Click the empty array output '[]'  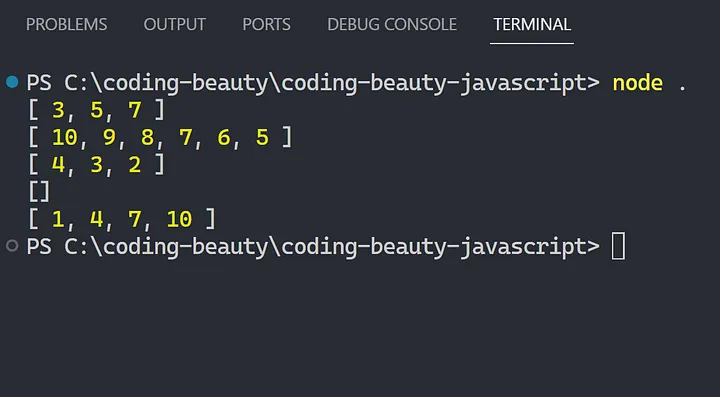click(39, 191)
